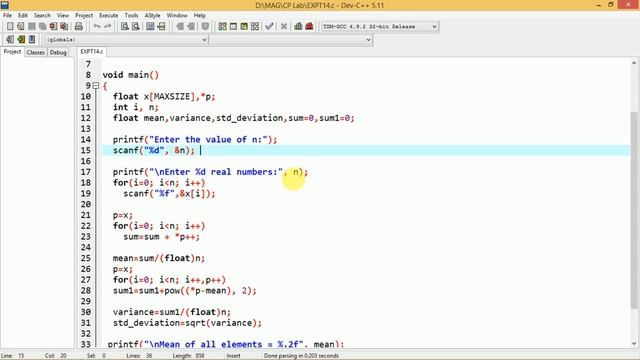
Task: Click 'mean=sum/(float)n;' code line
Action: click(159, 258)
